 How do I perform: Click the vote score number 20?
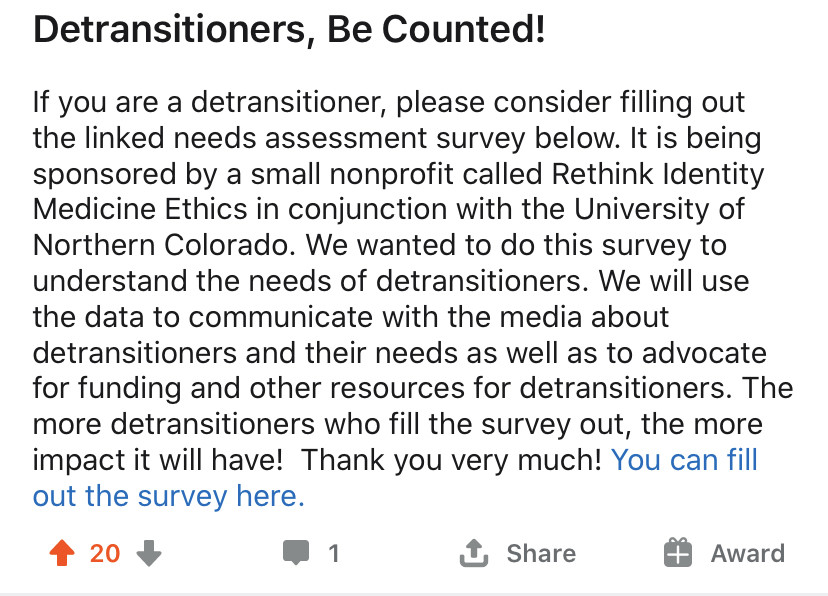click(105, 553)
